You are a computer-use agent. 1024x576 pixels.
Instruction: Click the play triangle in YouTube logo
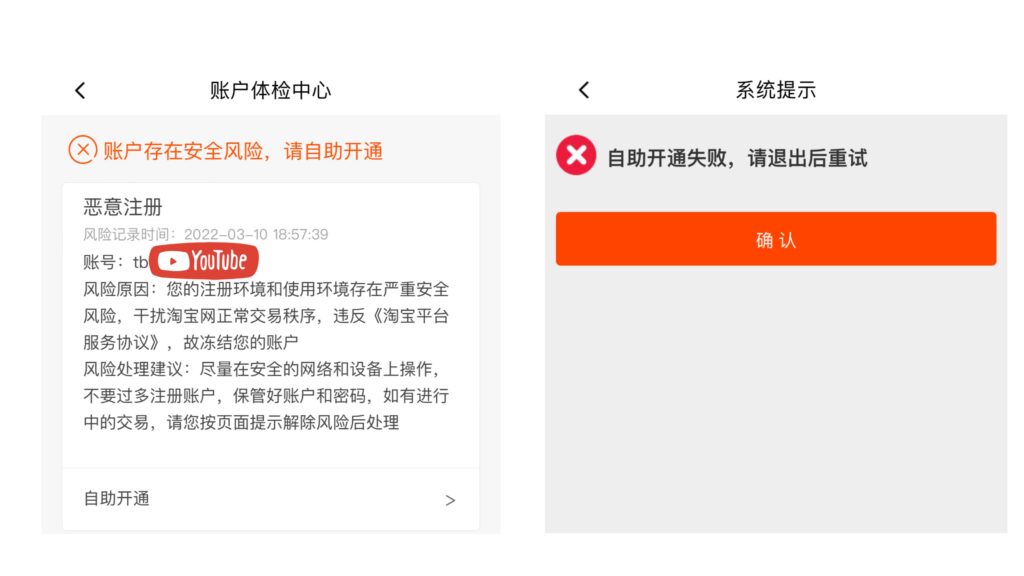(173, 262)
